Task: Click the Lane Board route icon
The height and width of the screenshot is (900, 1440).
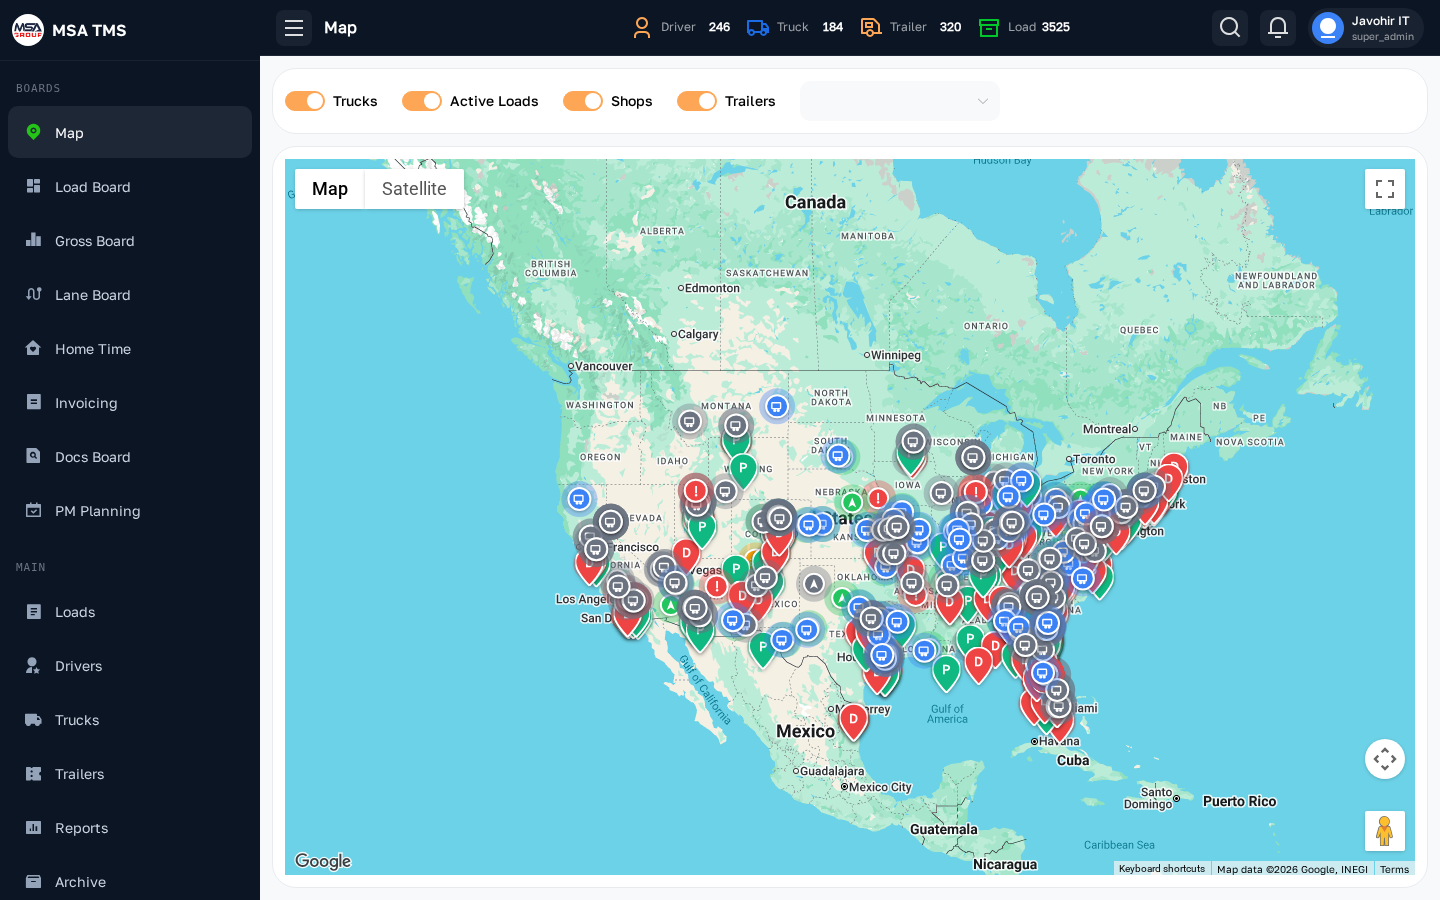Action: click(x=34, y=294)
